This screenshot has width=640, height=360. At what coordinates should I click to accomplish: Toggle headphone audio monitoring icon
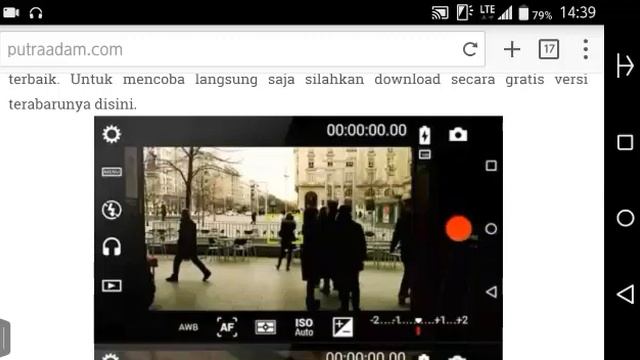click(111, 247)
